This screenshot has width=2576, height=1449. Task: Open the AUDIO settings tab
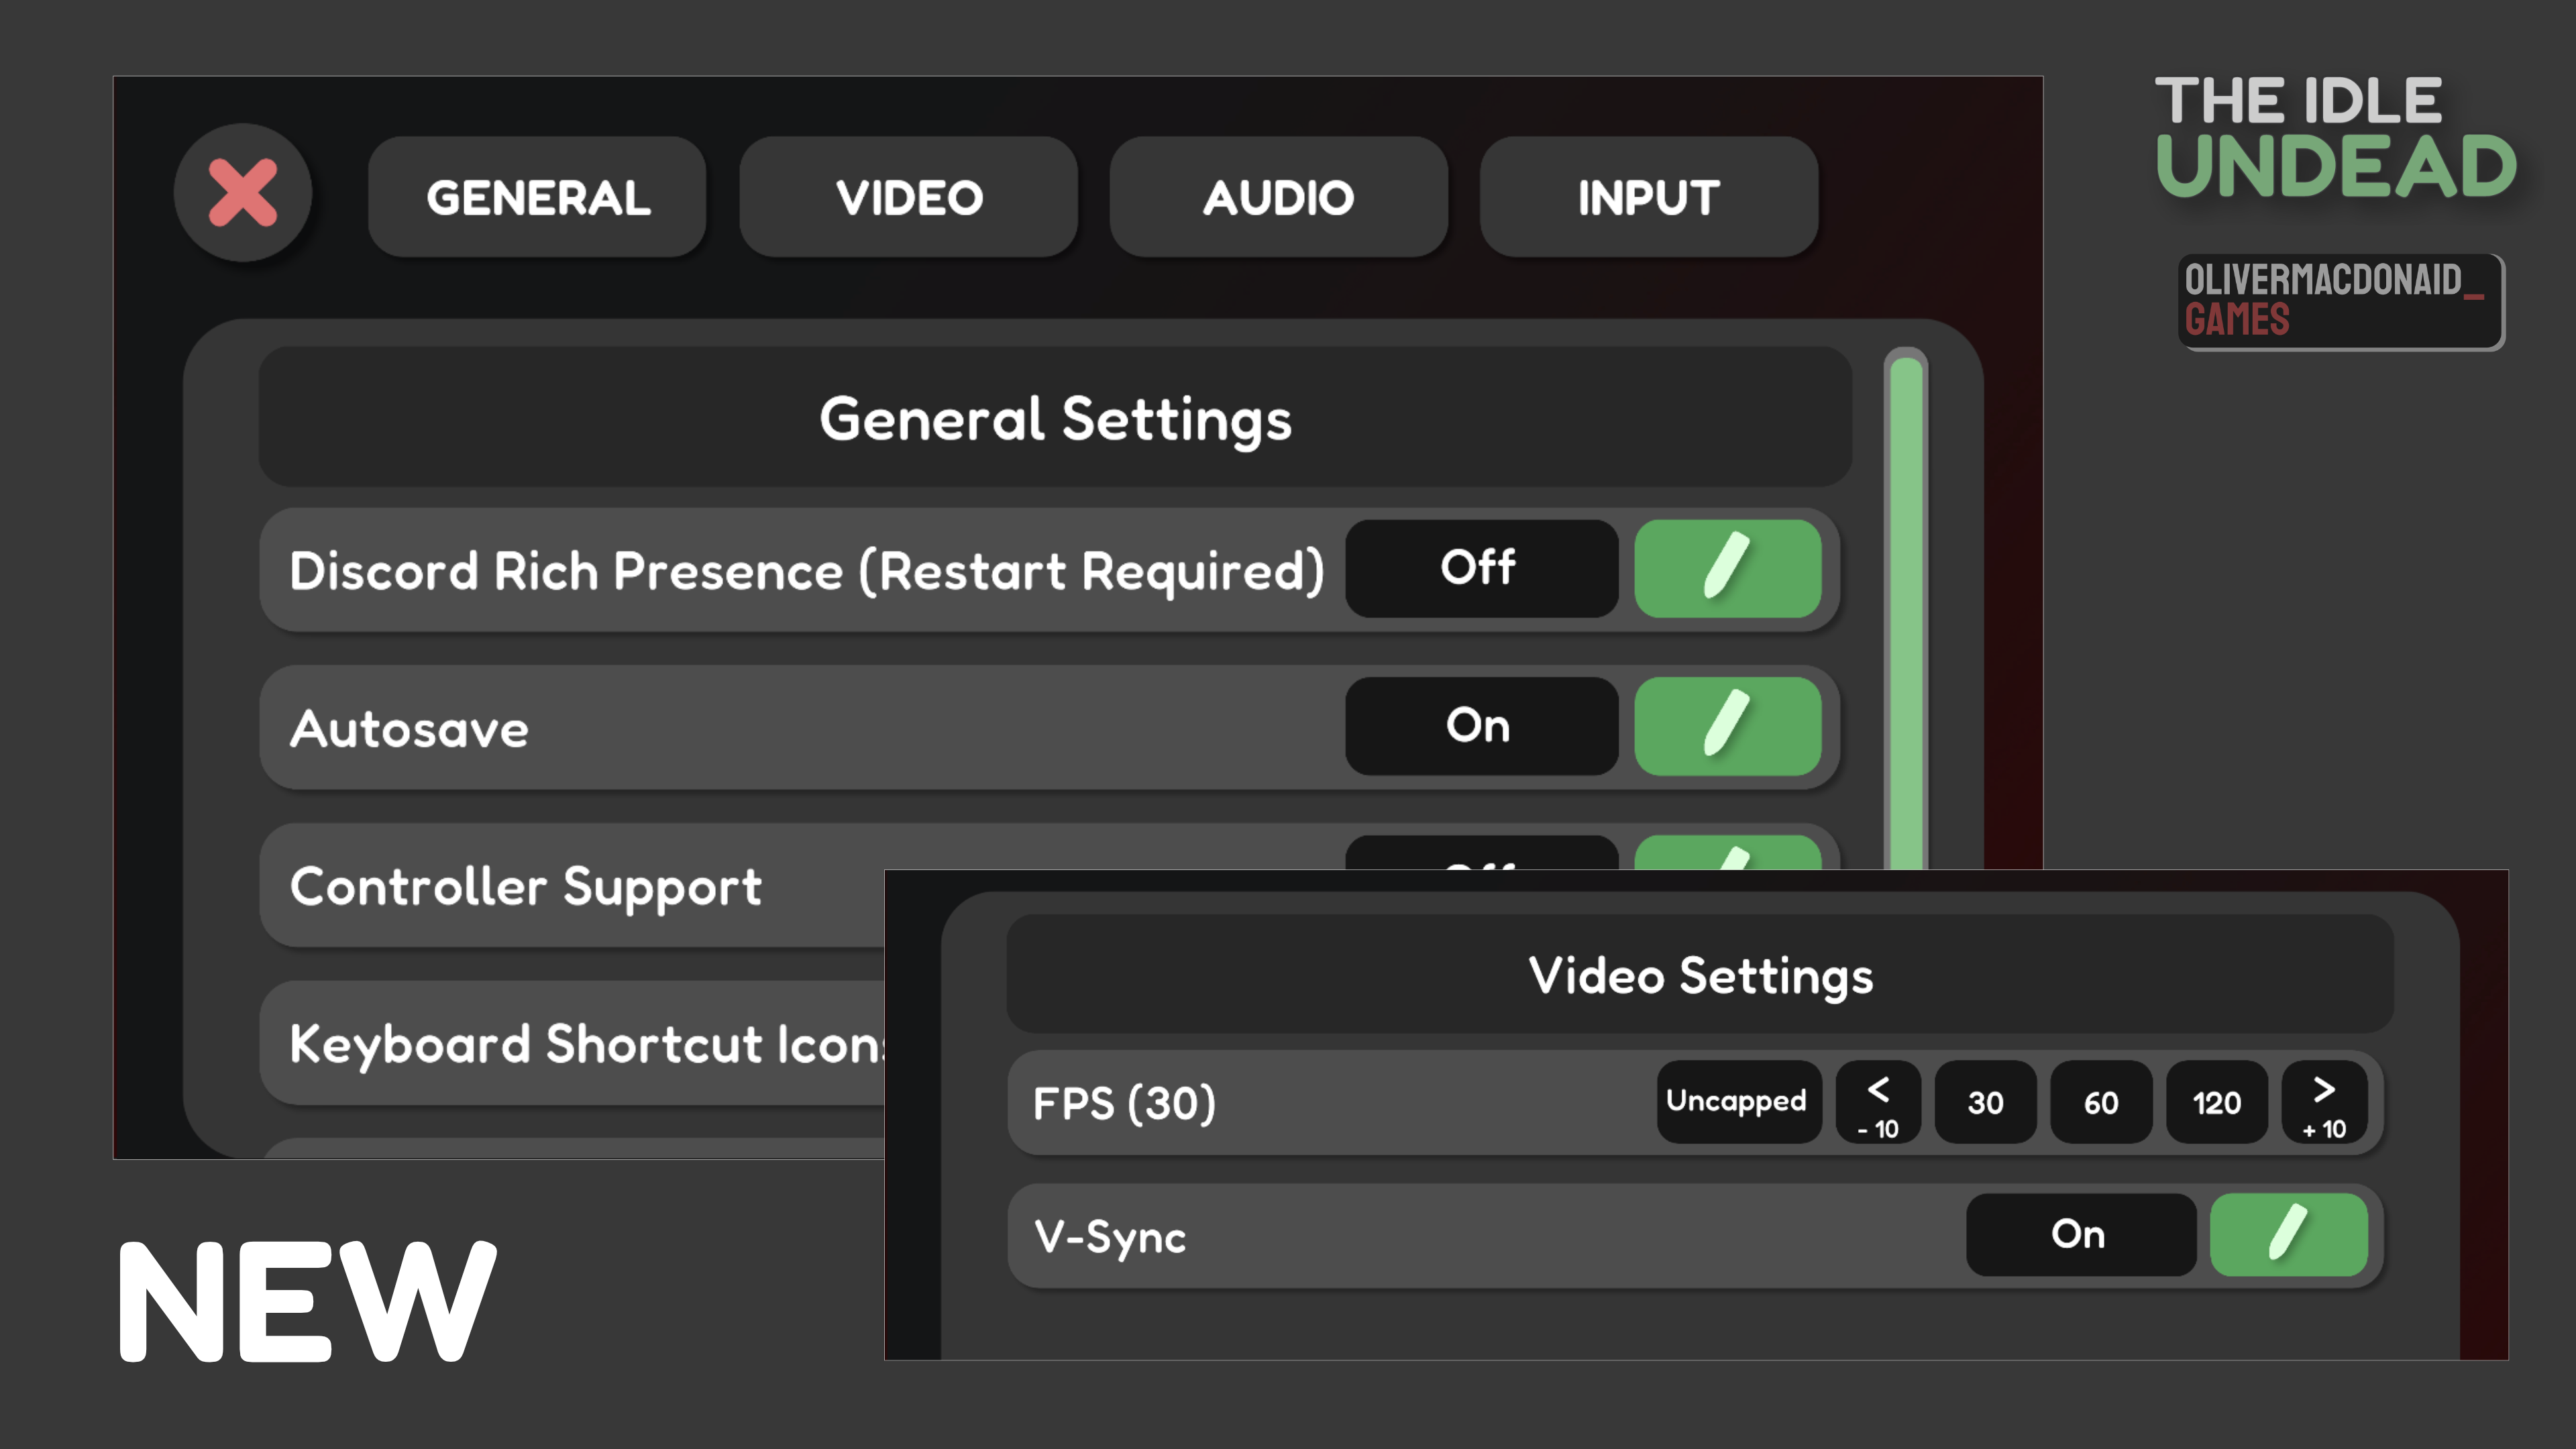coord(1278,197)
